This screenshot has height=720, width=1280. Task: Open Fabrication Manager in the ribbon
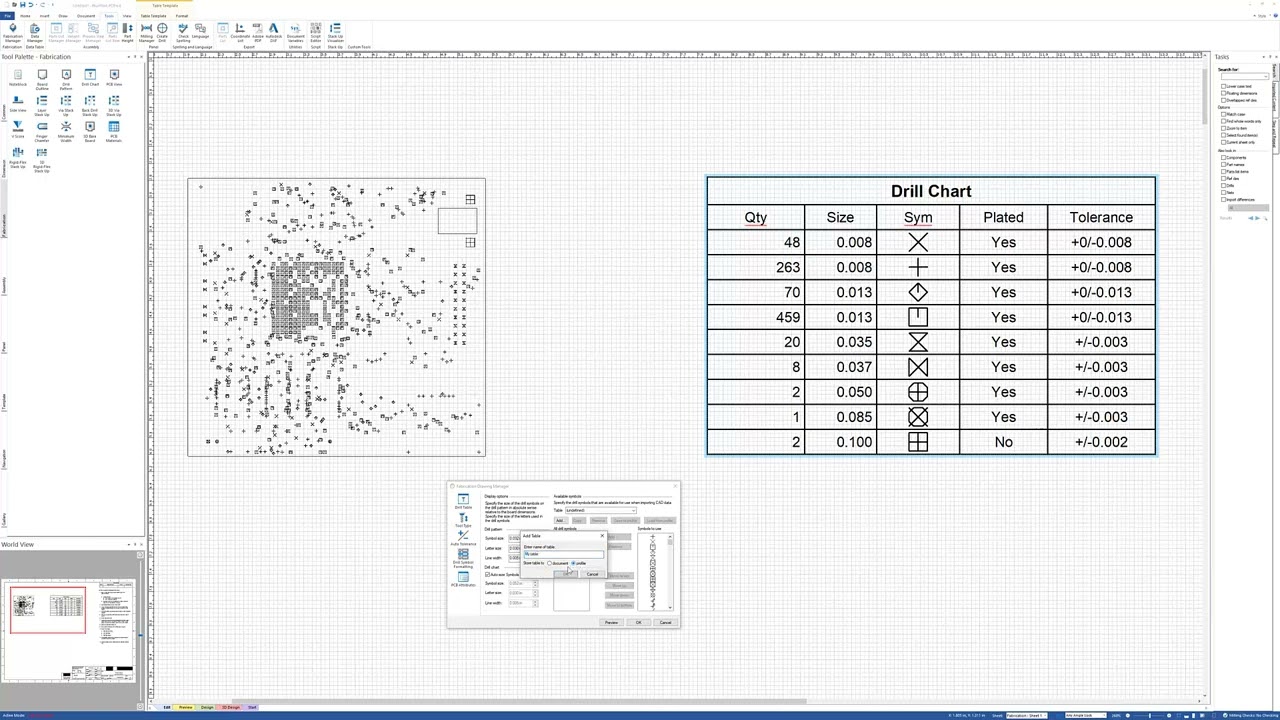[x=12, y=34]
